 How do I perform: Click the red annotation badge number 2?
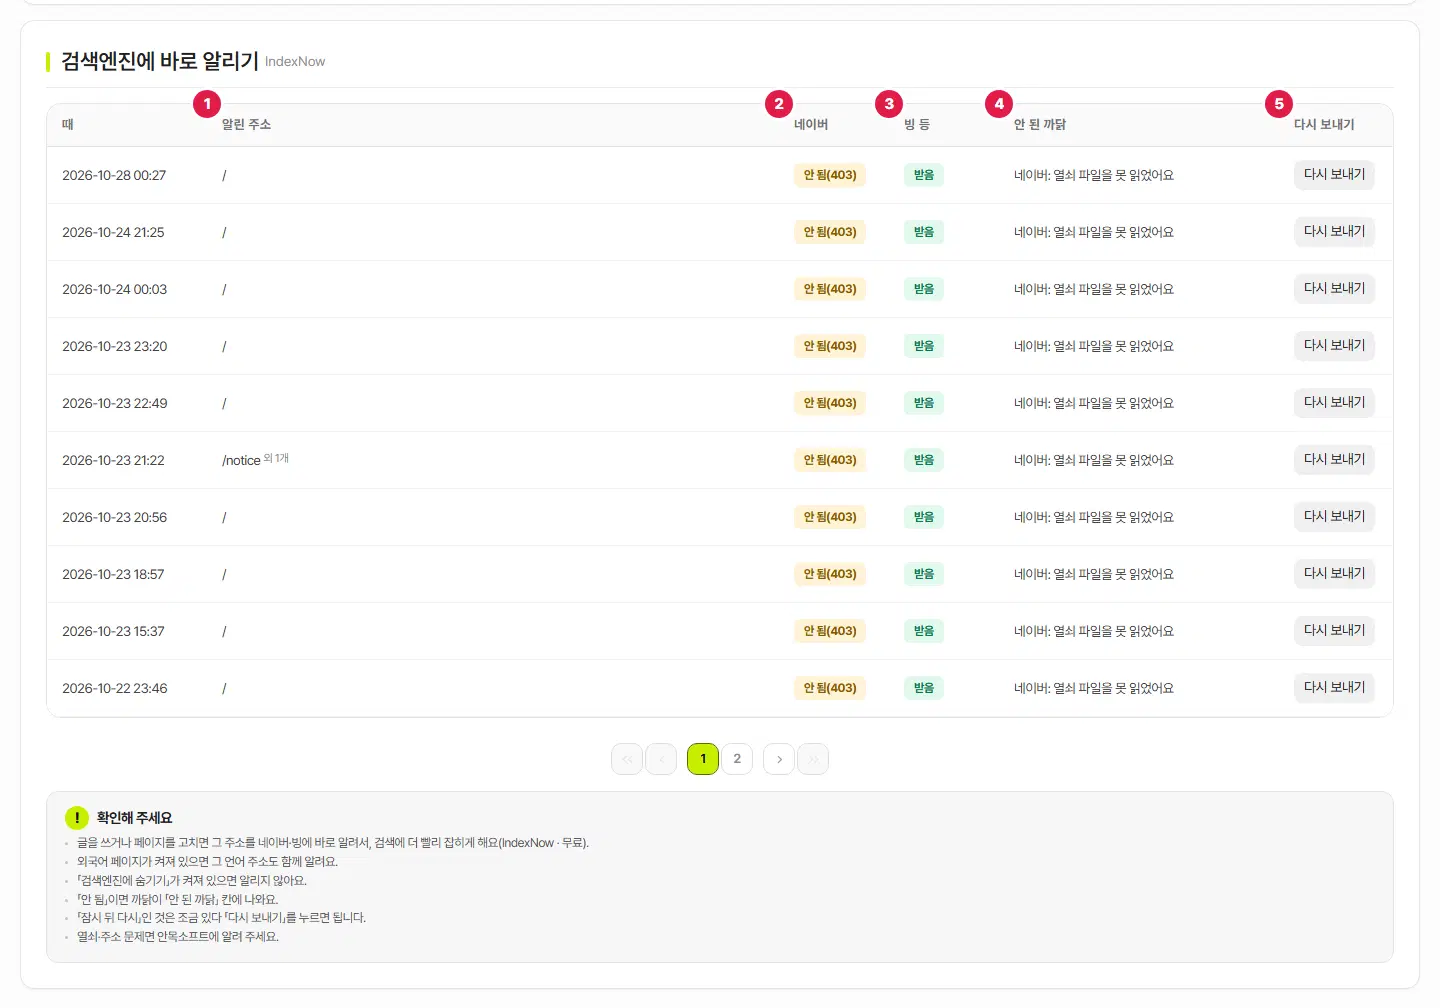pos(779,104)
